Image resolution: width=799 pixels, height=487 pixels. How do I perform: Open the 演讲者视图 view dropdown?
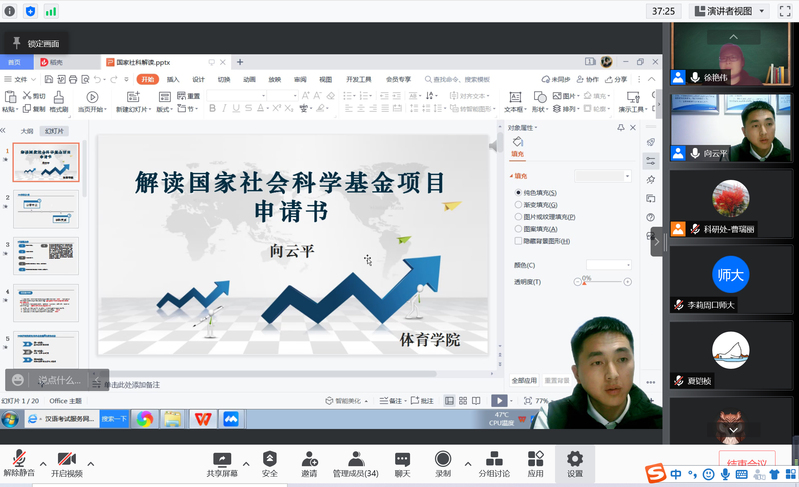pyautogui.click(x=729, y=11)
